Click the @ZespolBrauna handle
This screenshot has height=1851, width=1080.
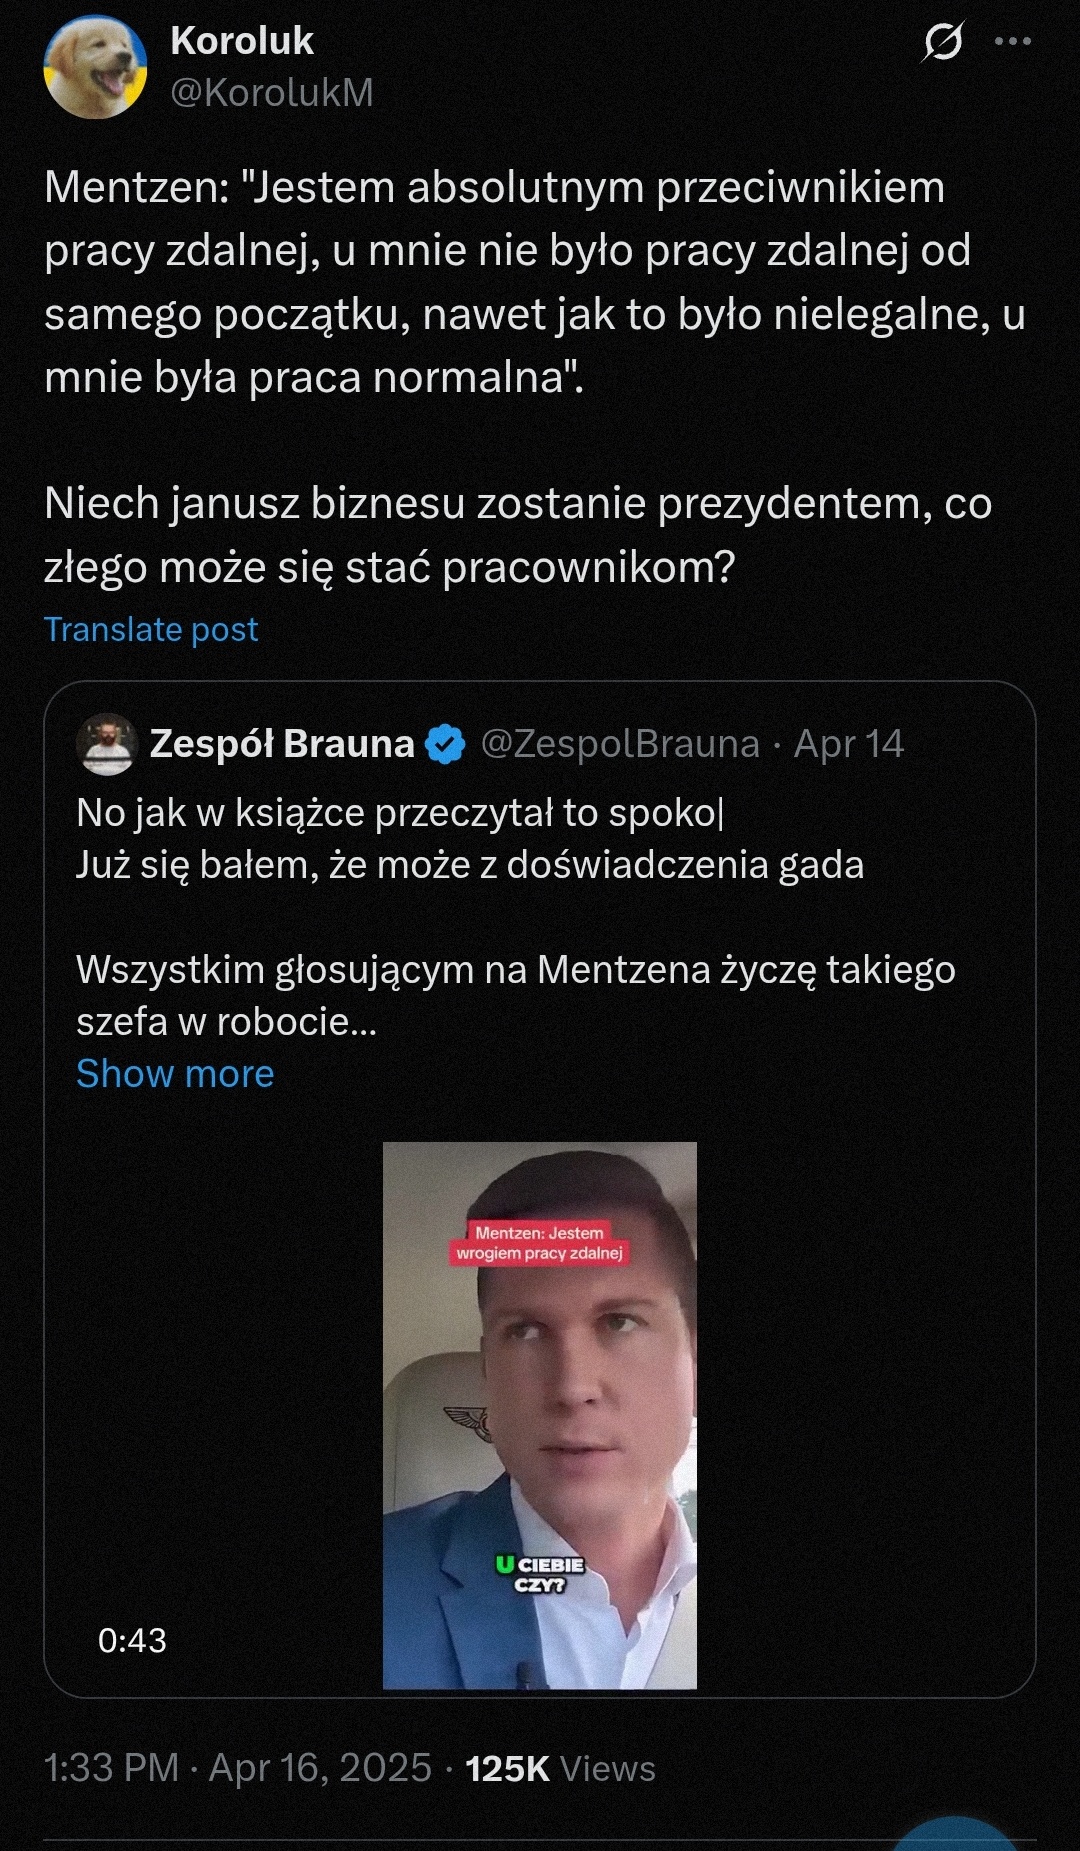tap(620, 744)
